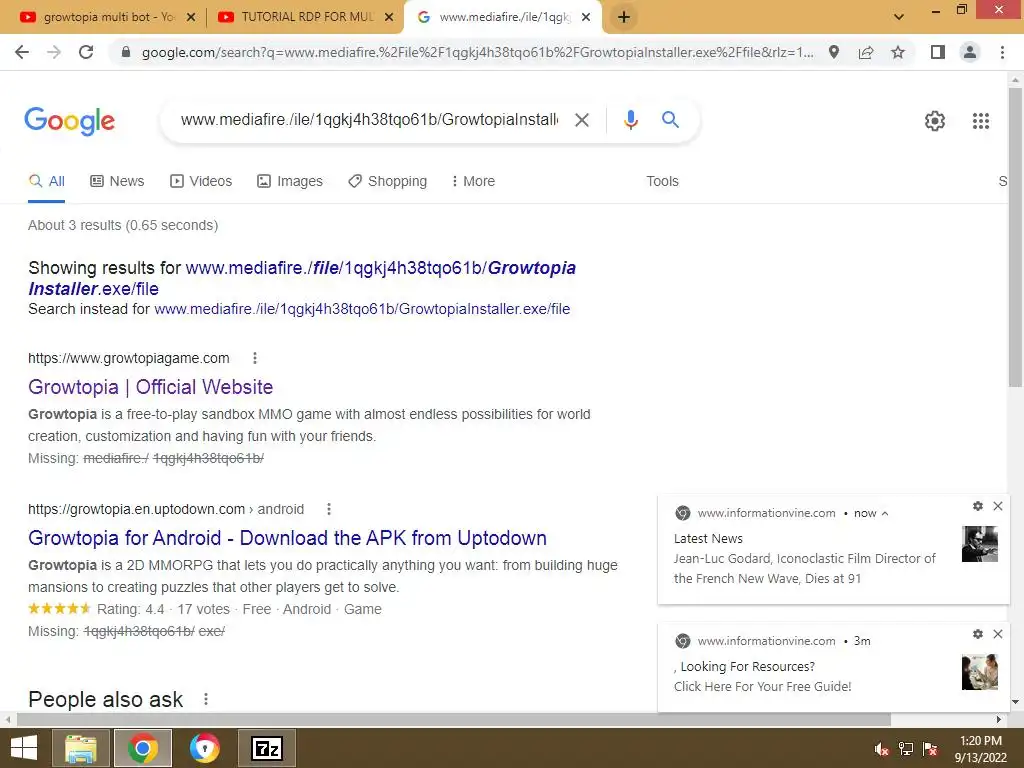The height and width of the screenshot is (768, 1024).
Task: Dismiss the Looking For Resources notification
Action: point(998,634)
